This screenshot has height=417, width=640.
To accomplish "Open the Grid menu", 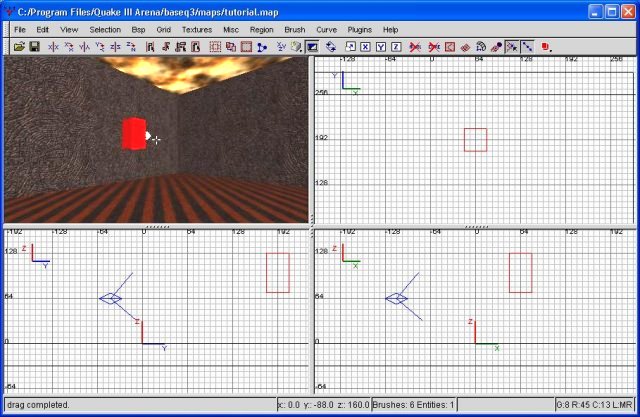I will pyautogui.click(x=163, y=30).
